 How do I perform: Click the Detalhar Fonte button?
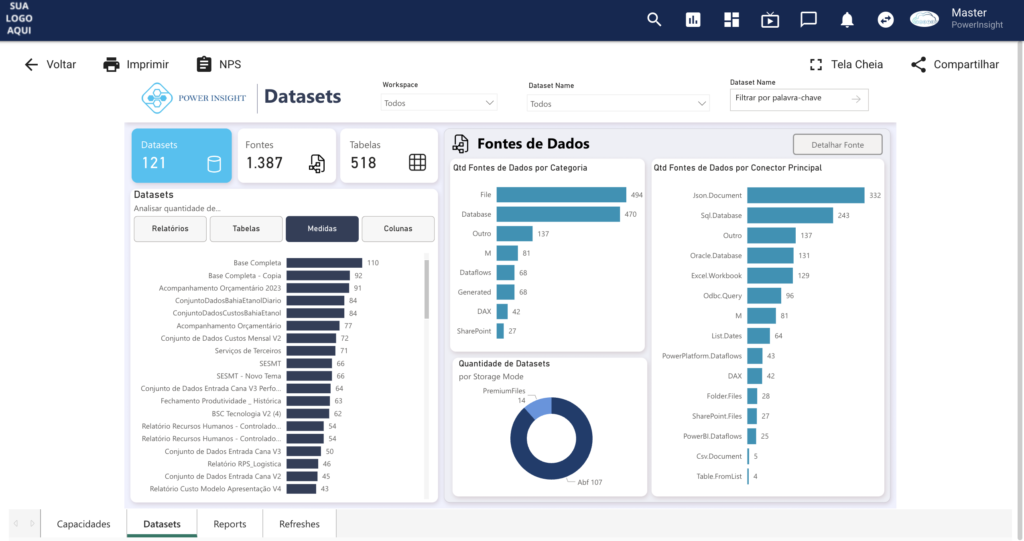pyautogui.click(x=837, y=145)
